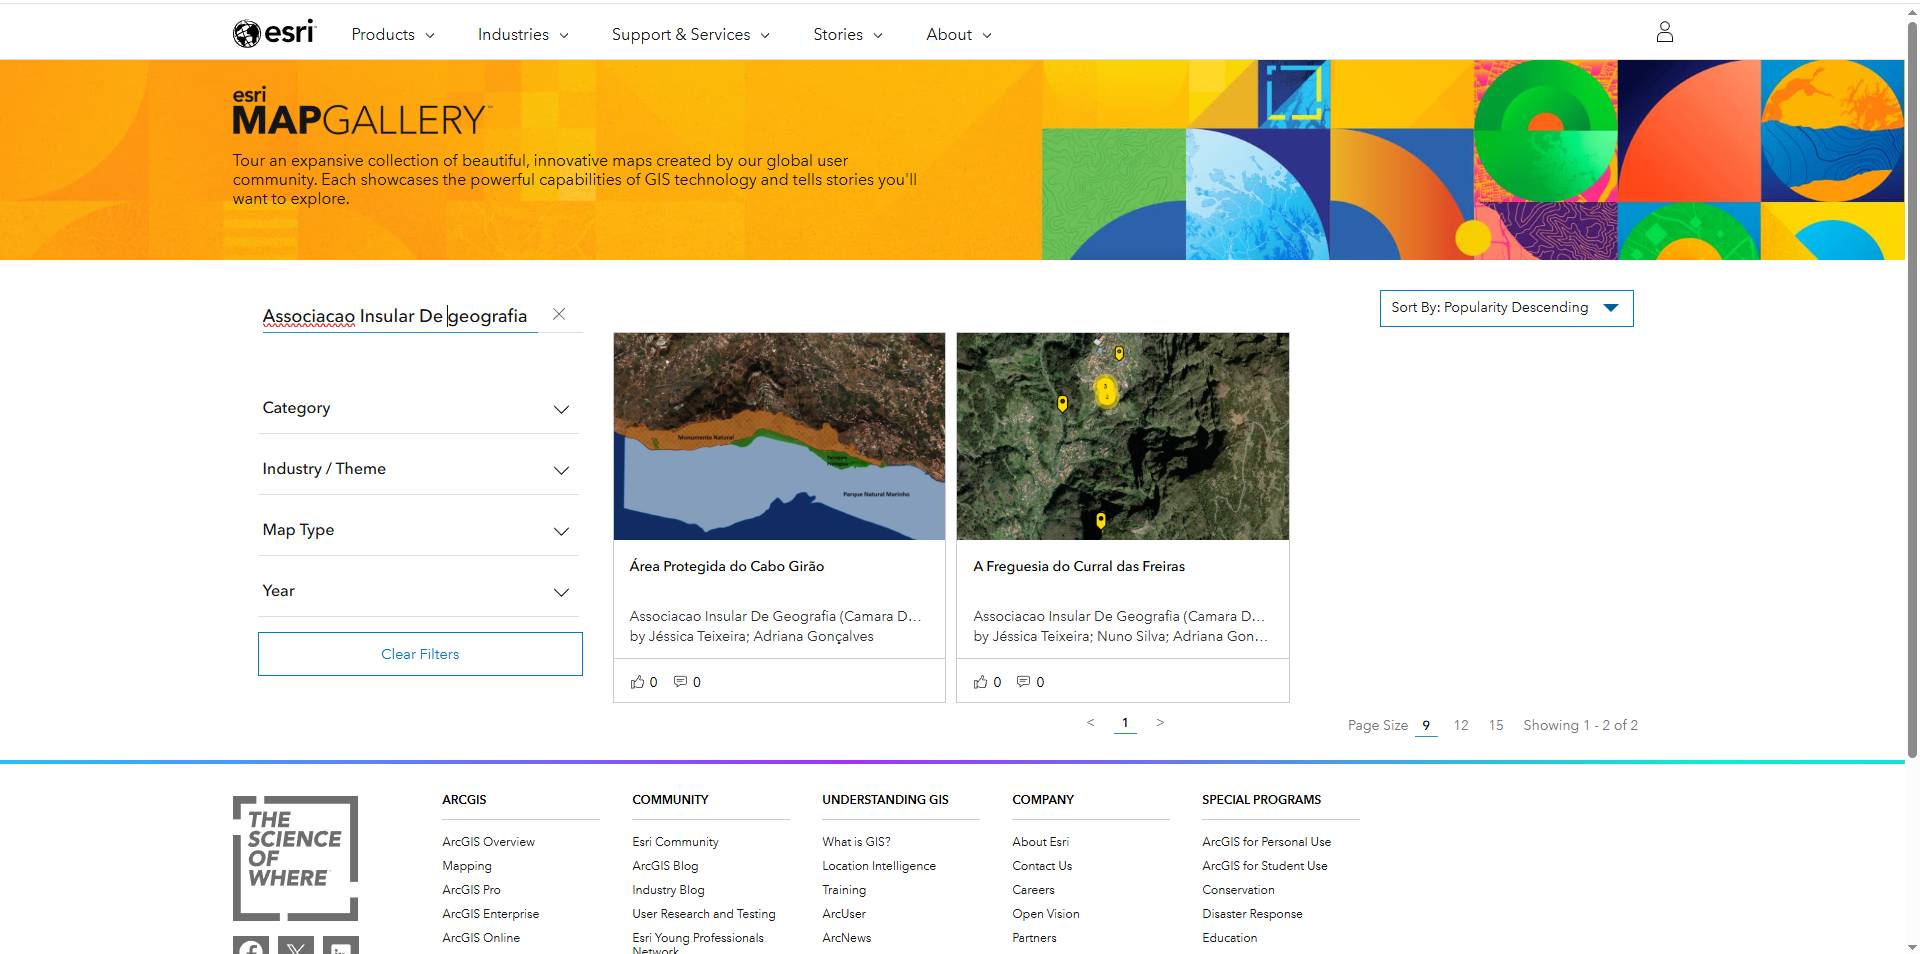Image resolution: width=1920 pixels, height=954 pixels.
Task: Open Esri Community footer link
Action: pyautogui.click(x=675, y=842)
